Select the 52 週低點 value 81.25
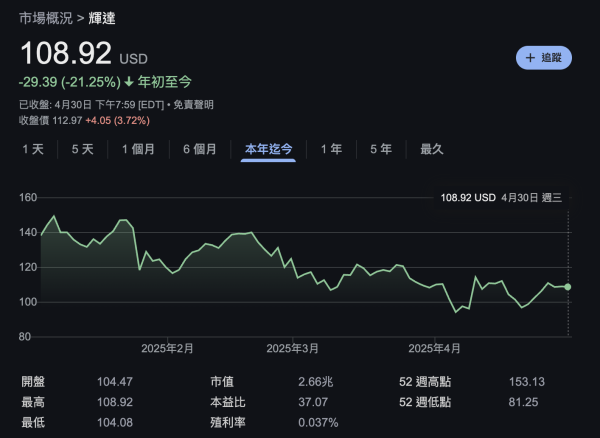The image size is (600, 438). pyautogui.click(x=523, y=402)
